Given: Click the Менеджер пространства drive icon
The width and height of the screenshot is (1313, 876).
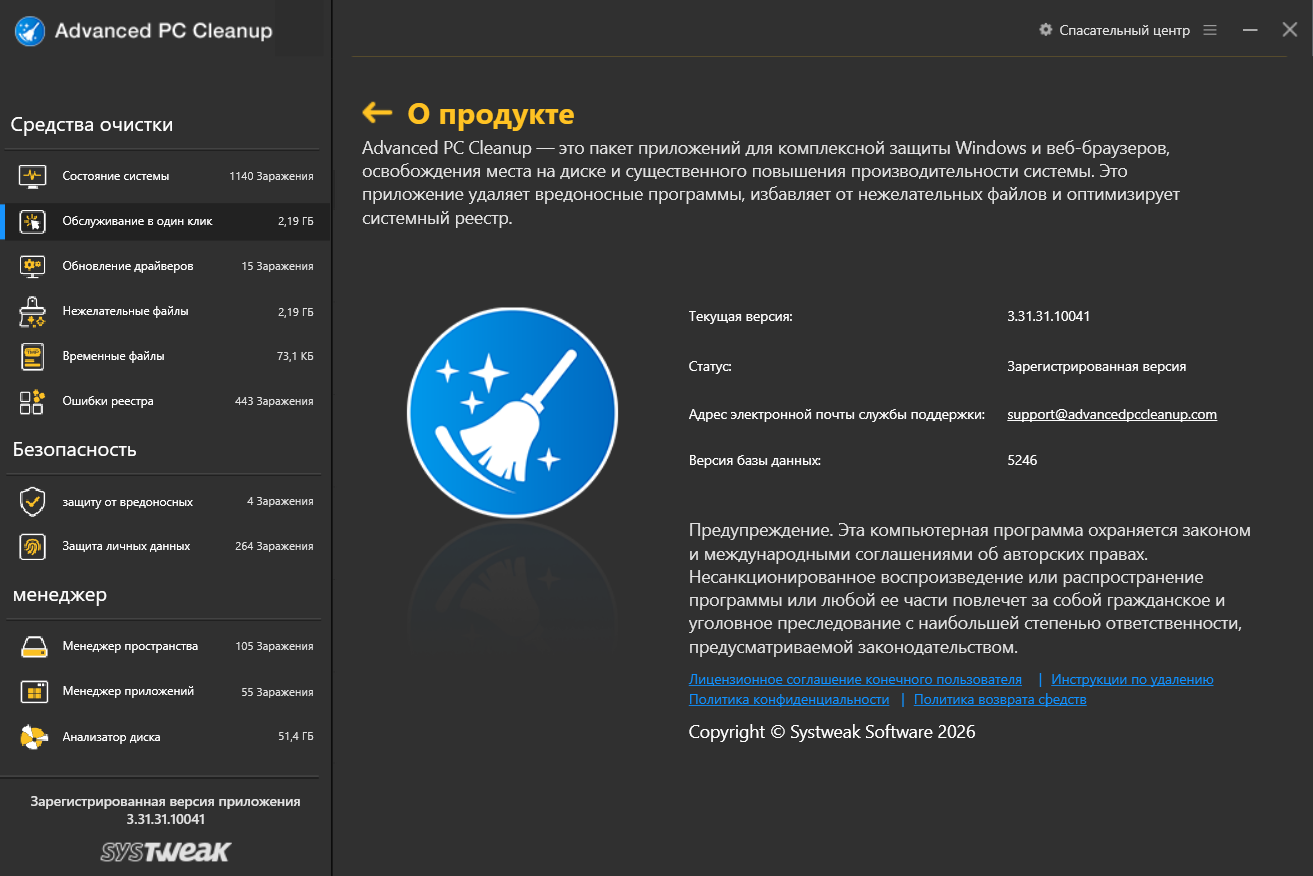Looking at the screenshot, I should (x=33, y=646).
